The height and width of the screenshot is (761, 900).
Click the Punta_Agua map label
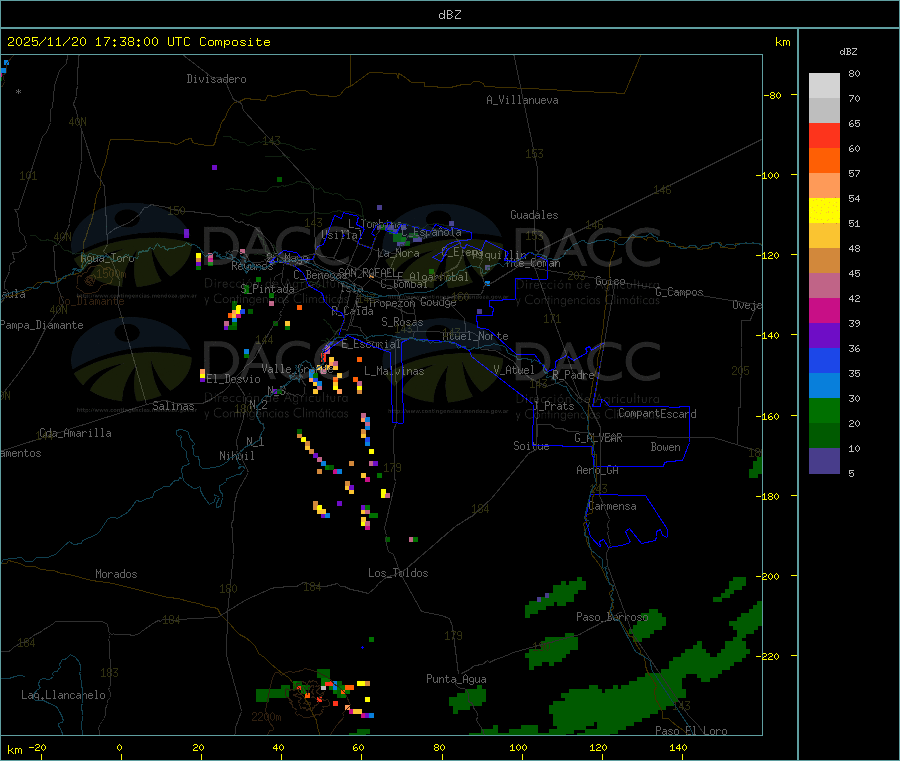click(456, 679)
